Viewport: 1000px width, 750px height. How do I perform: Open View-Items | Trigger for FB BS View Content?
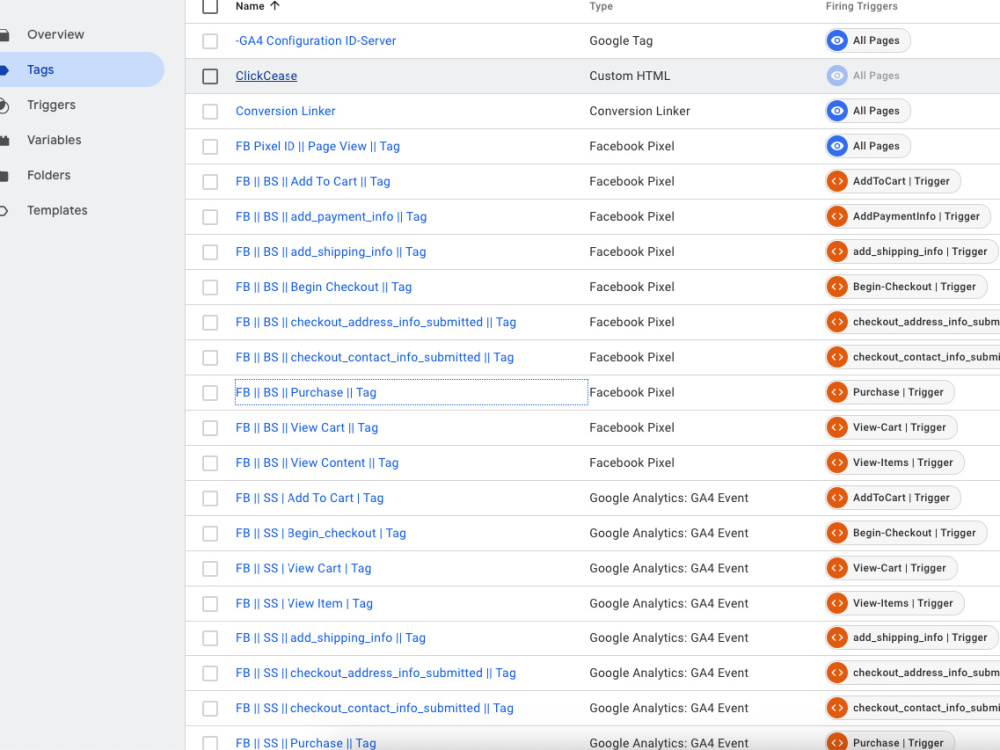(894, 462)
